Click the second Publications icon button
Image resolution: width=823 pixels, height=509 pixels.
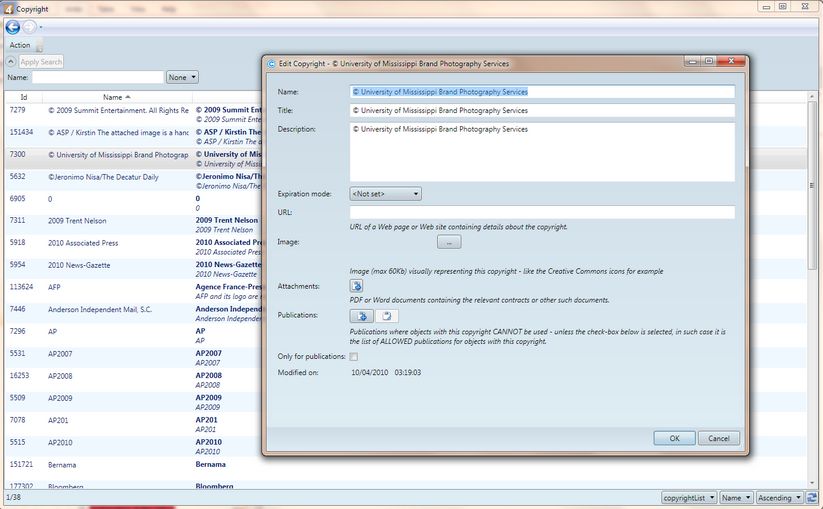[x=387, y=315]
